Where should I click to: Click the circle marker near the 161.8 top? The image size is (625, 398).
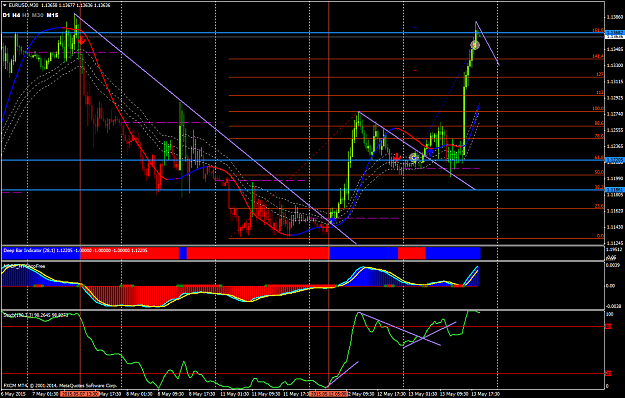coord(475,45)
